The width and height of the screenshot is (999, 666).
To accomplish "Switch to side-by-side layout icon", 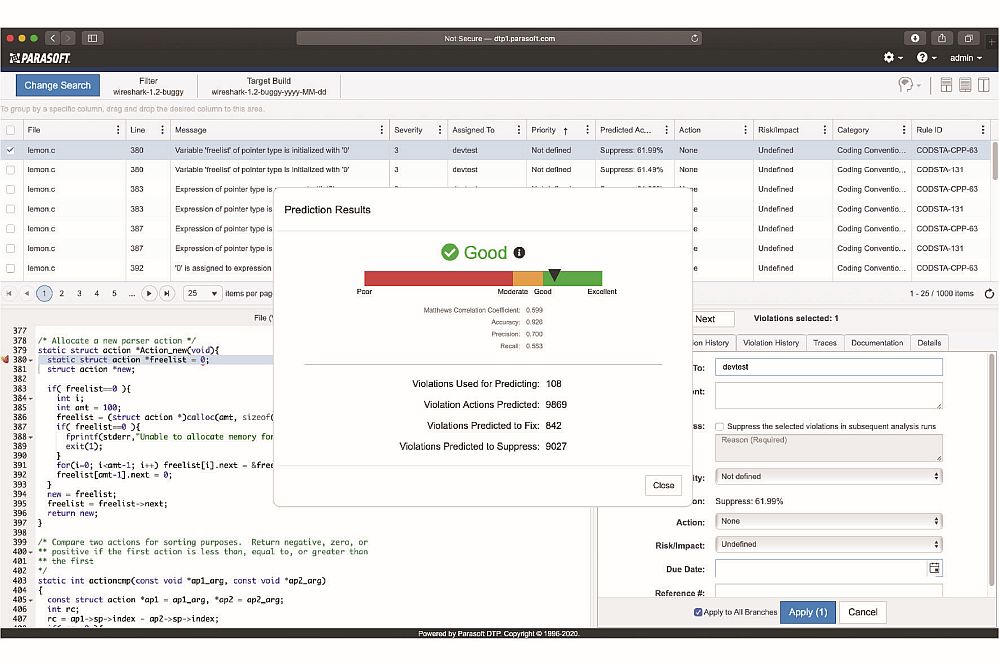I will pyautogui.click(x=984, y=85).
